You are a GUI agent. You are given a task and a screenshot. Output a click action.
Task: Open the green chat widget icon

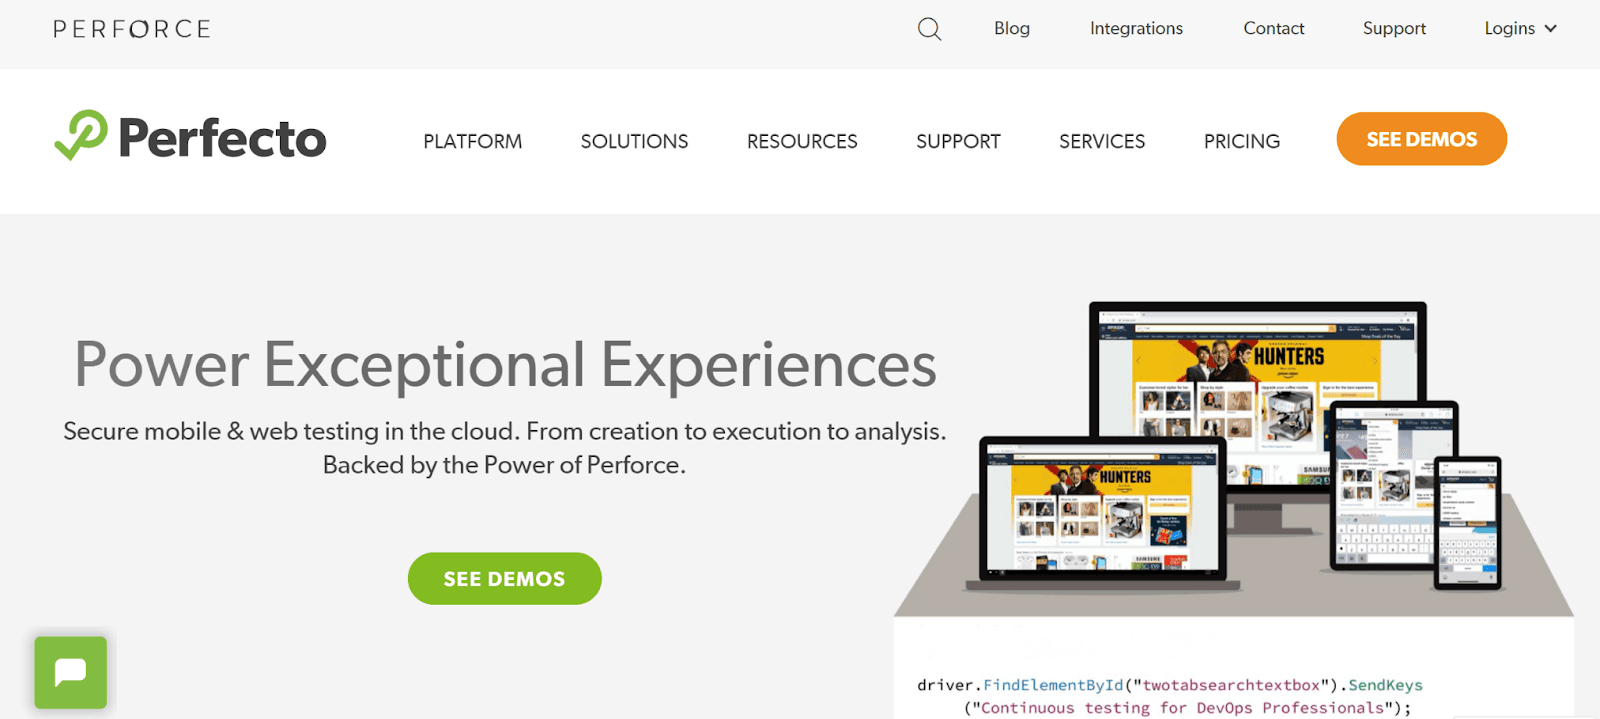71,673
